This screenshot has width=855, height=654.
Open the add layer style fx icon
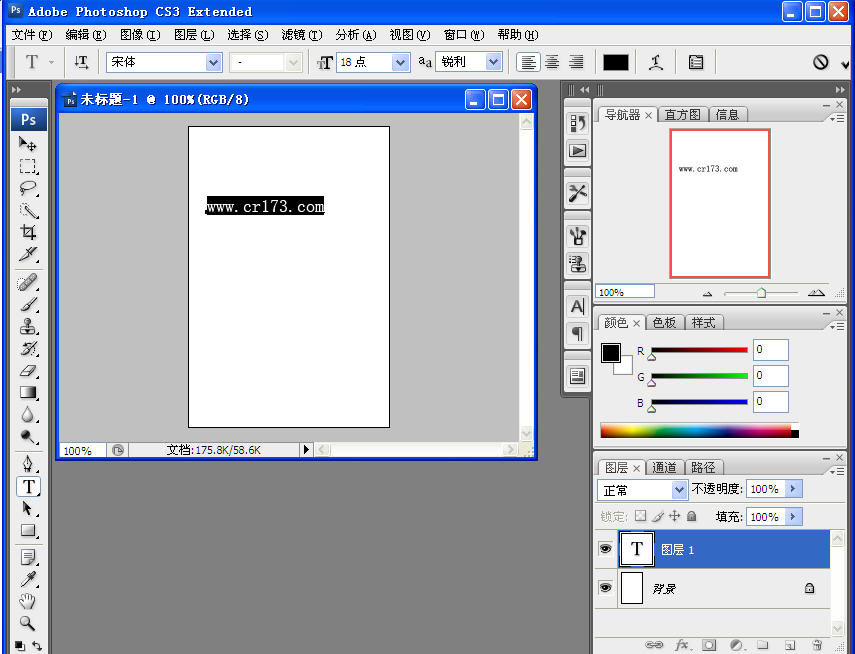[x=683, y=645]
